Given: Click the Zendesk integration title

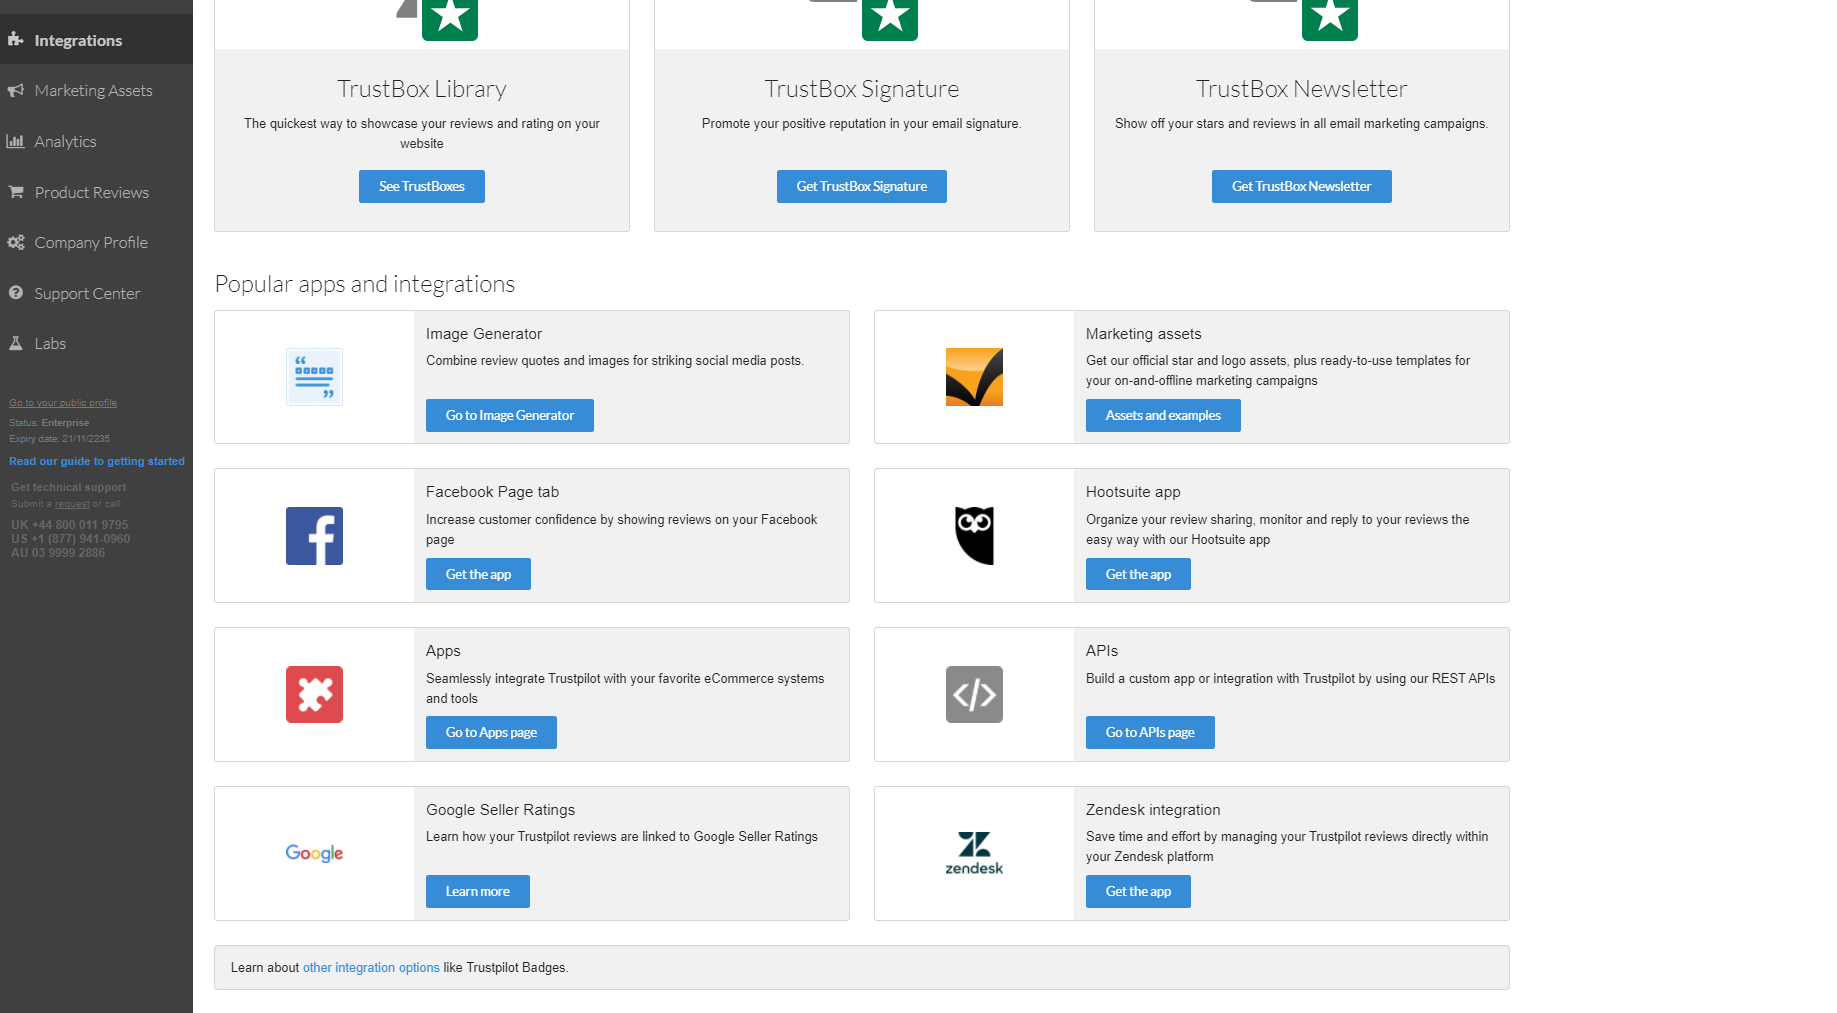Looking at the screenshot, I should [x=1153, y=810].
